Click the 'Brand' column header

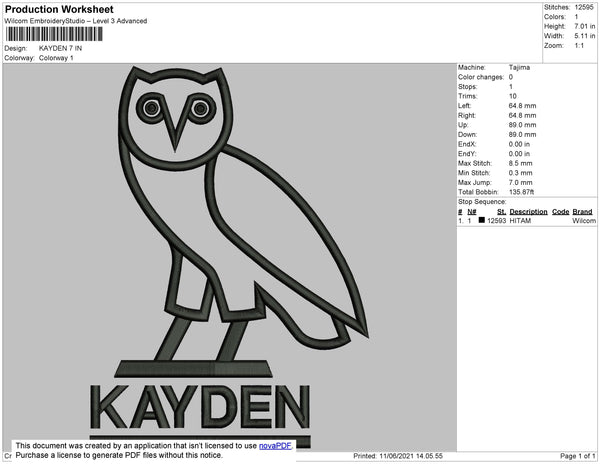click(582, 212)
